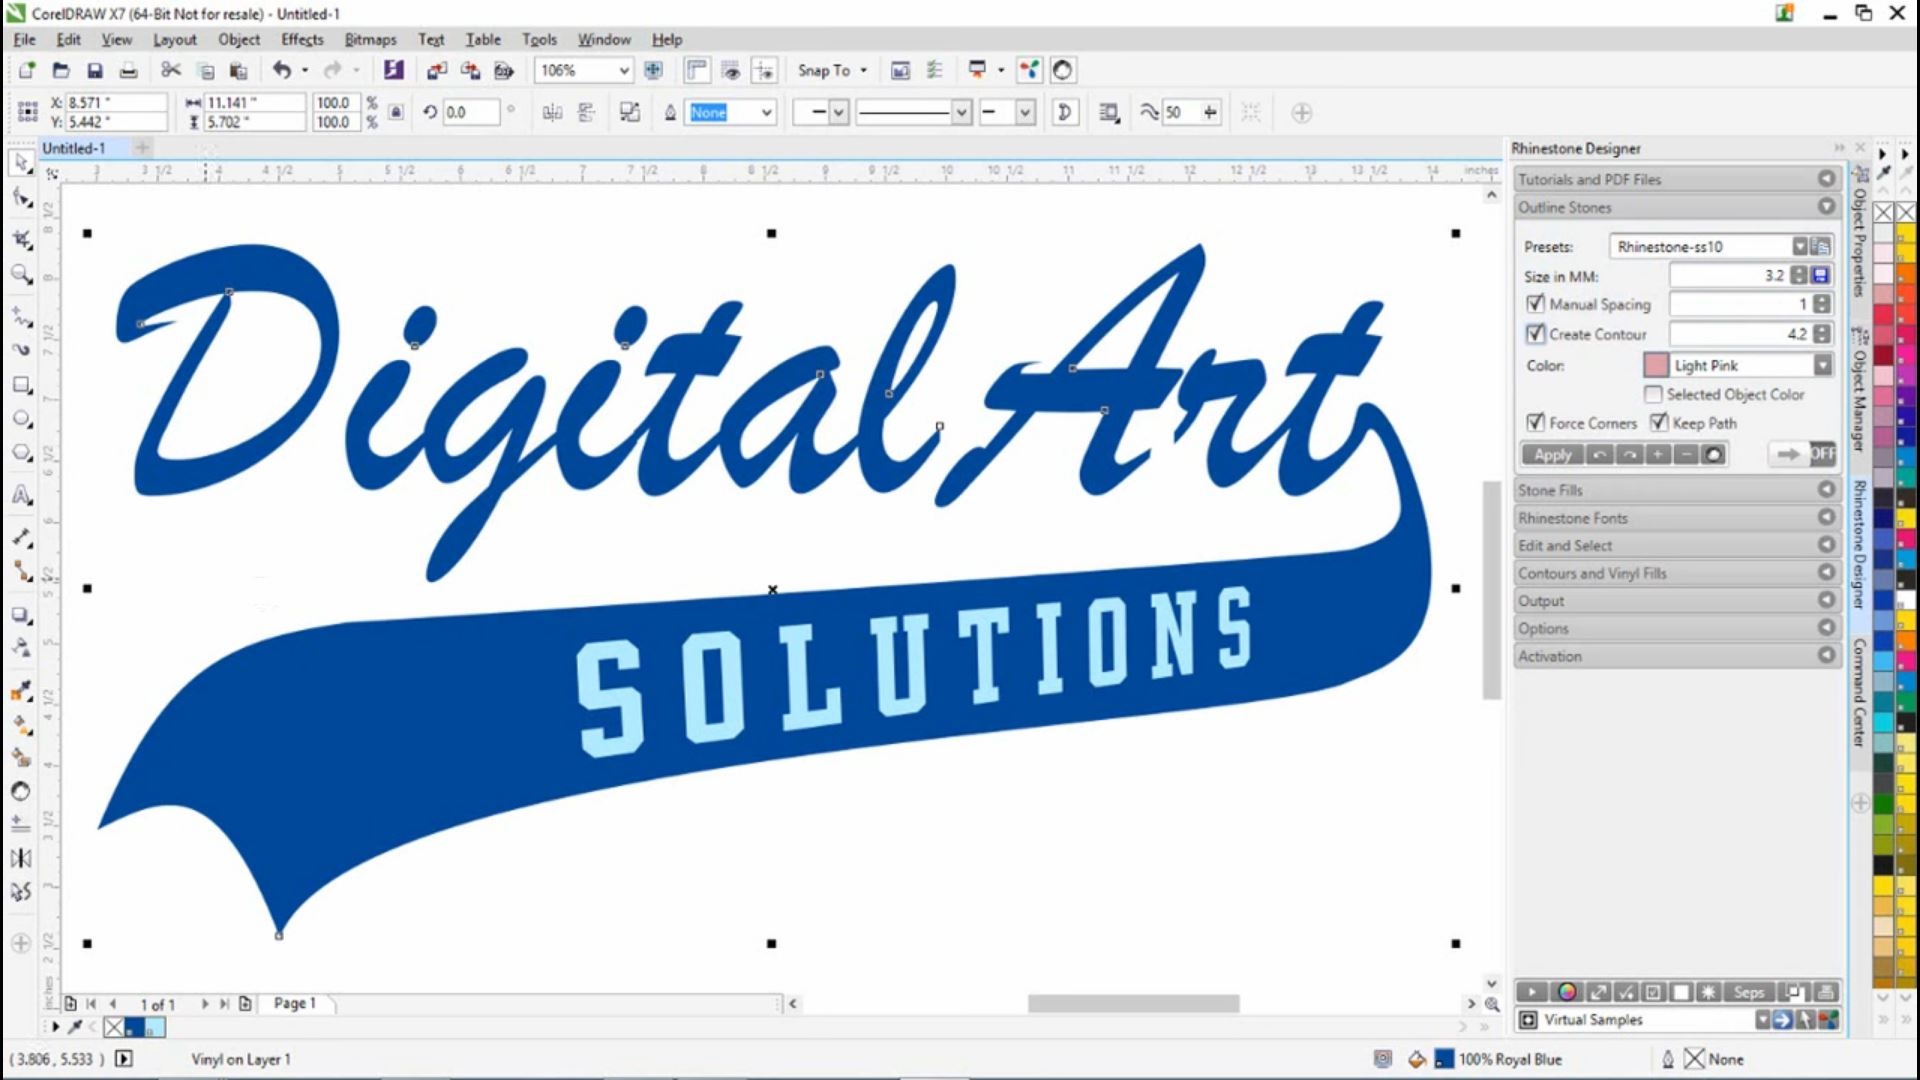1920x1080 pixels.
Task: Open the Rhinestone Designer docker tab
Action: [1859, 545]
